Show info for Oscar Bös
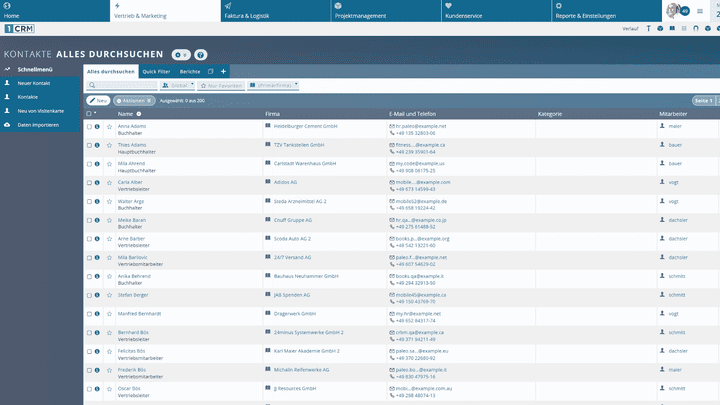720x405 pixels. (x=97, y=388)
